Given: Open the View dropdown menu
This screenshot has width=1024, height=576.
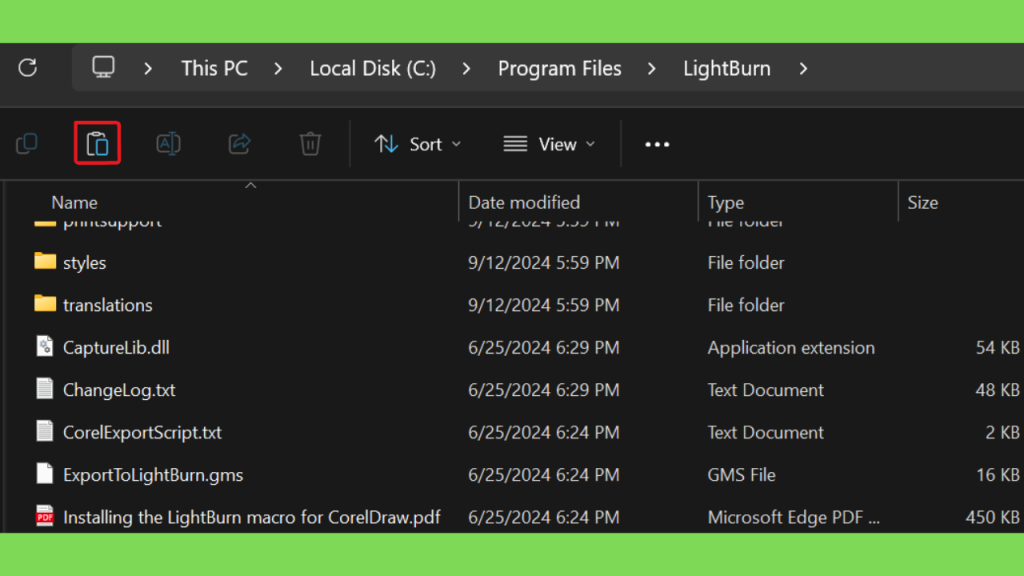Looking at the screenshot, I should point(549,144).
